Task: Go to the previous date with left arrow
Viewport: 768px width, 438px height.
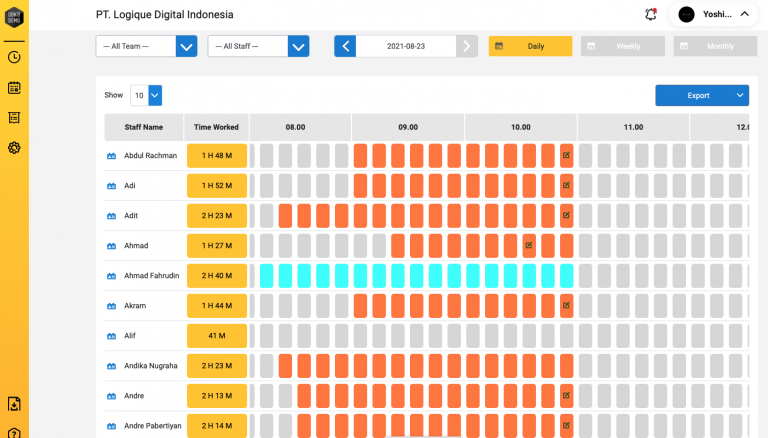Action: (x=345, y=46)
